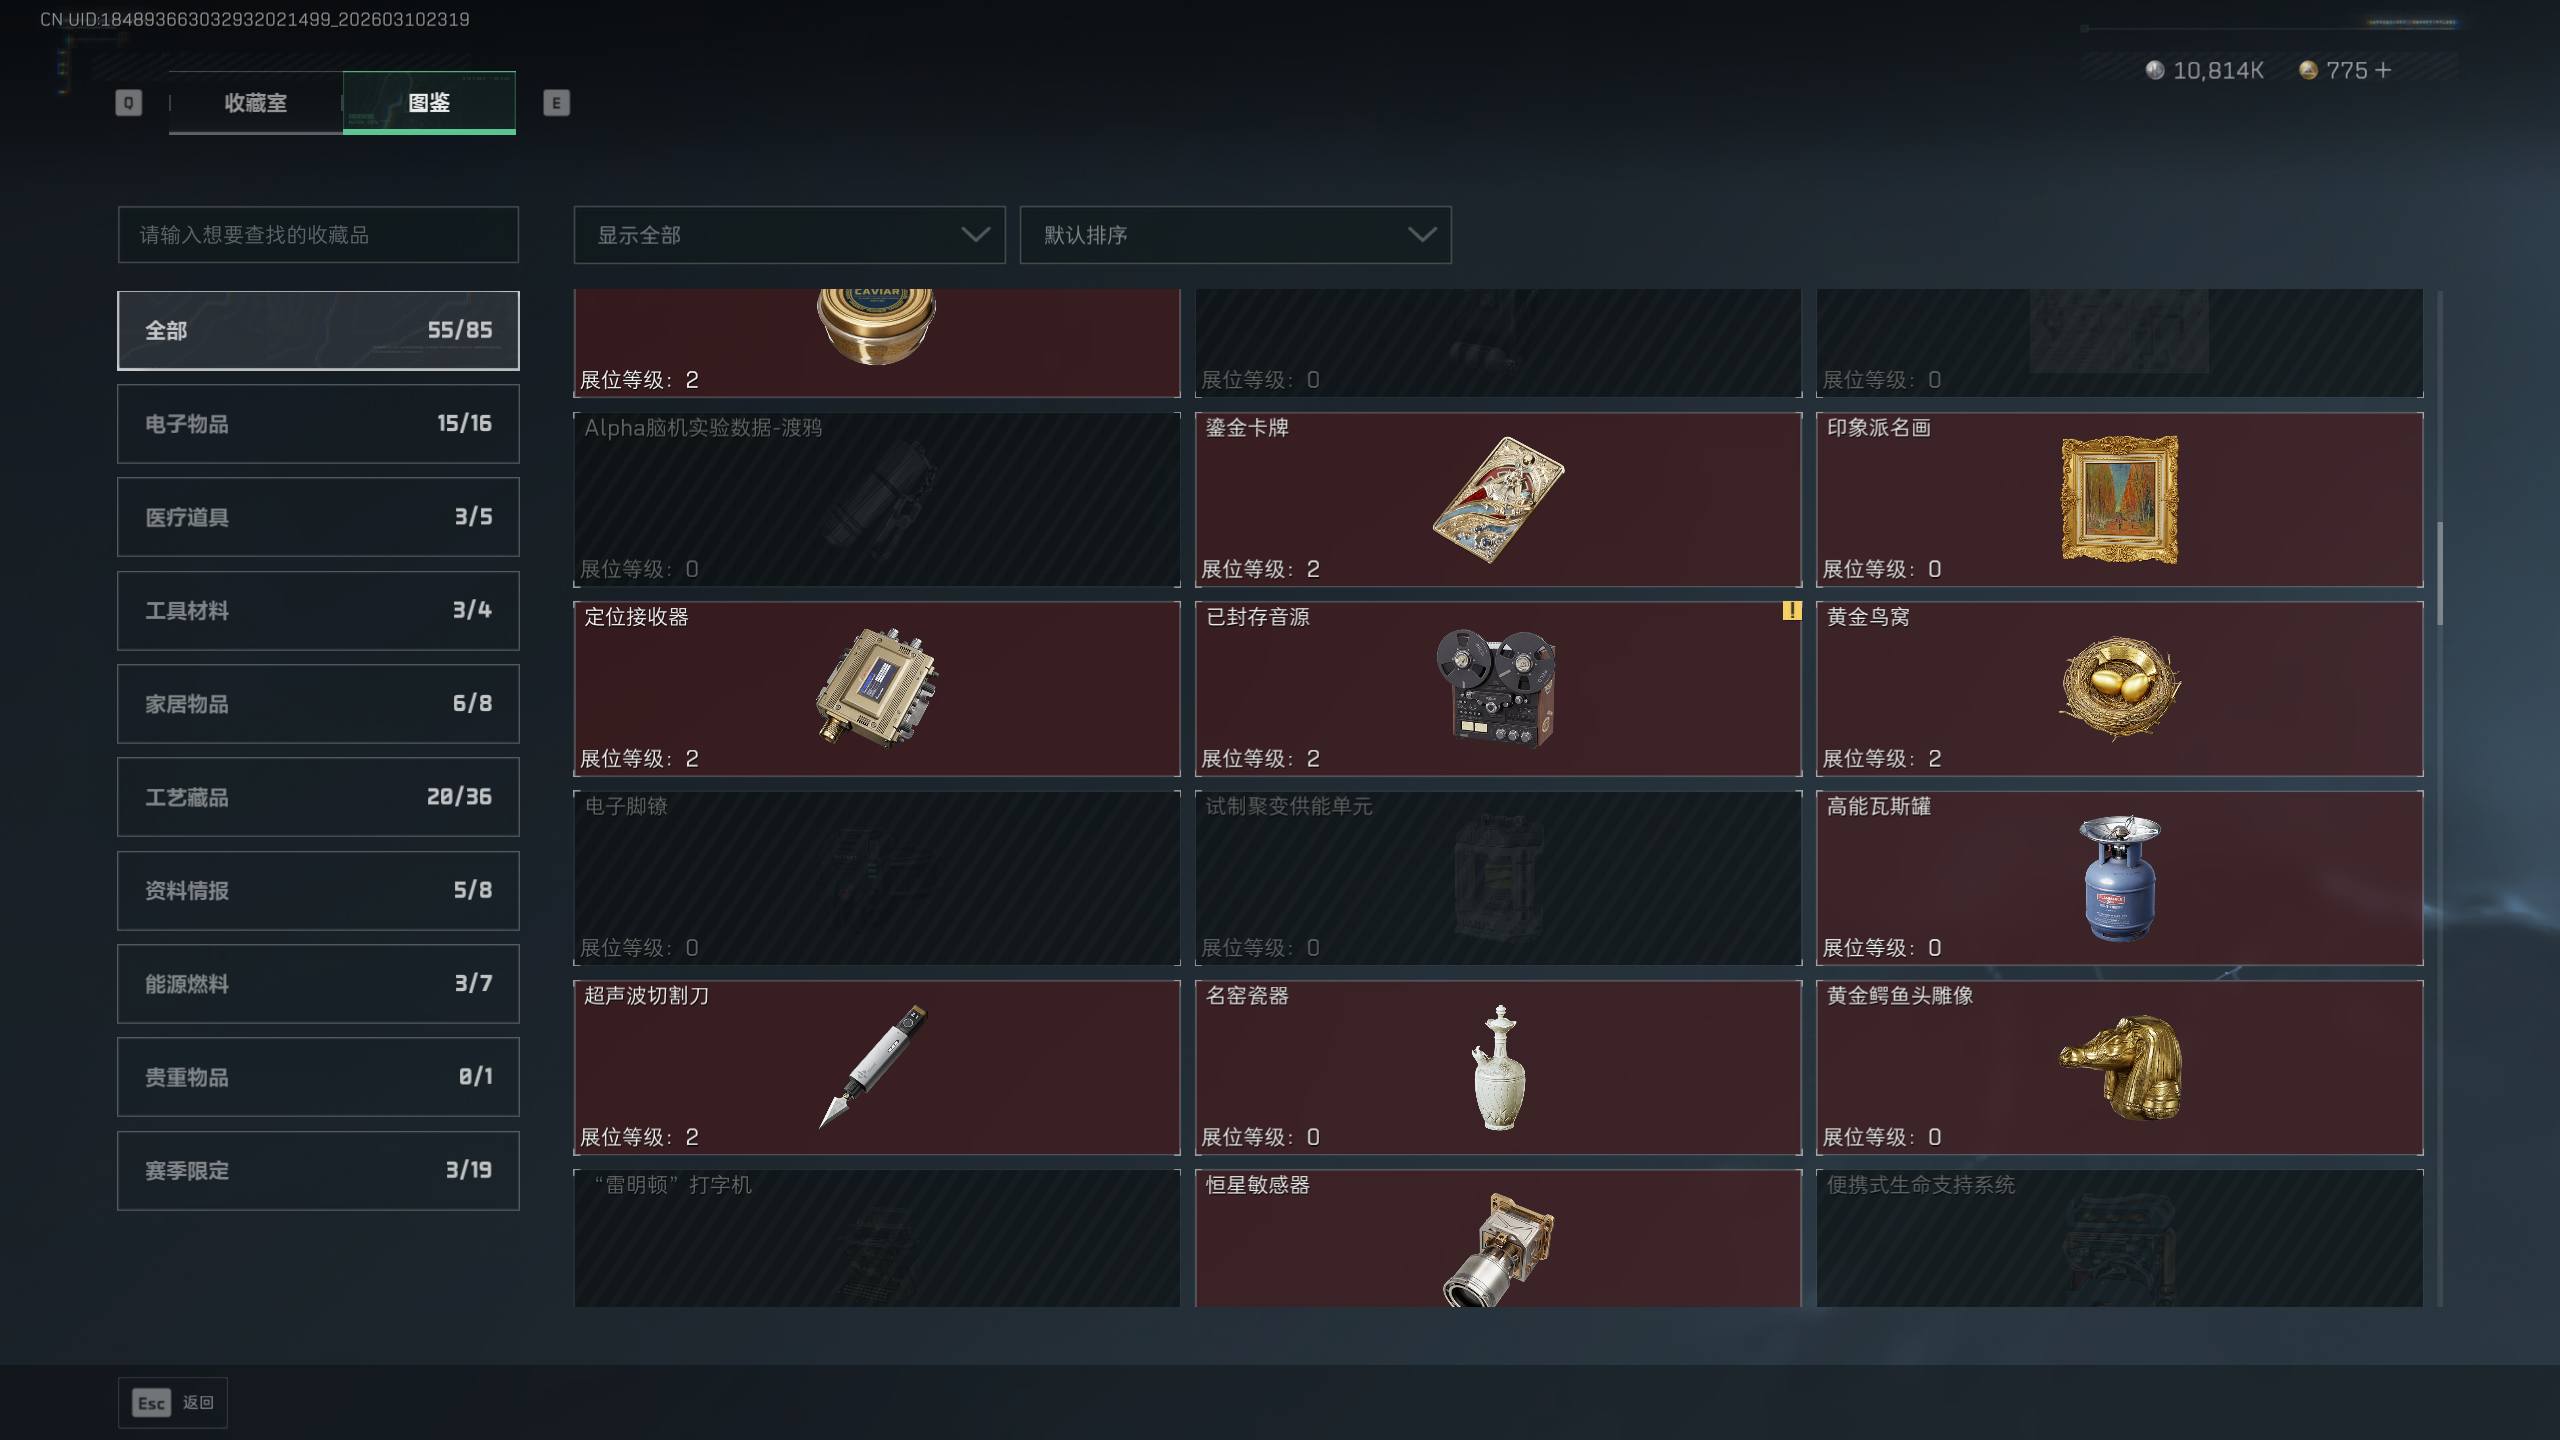Click the yellow alert badge on 已封存音源
The image size is (2560, 1440).
1791,610
